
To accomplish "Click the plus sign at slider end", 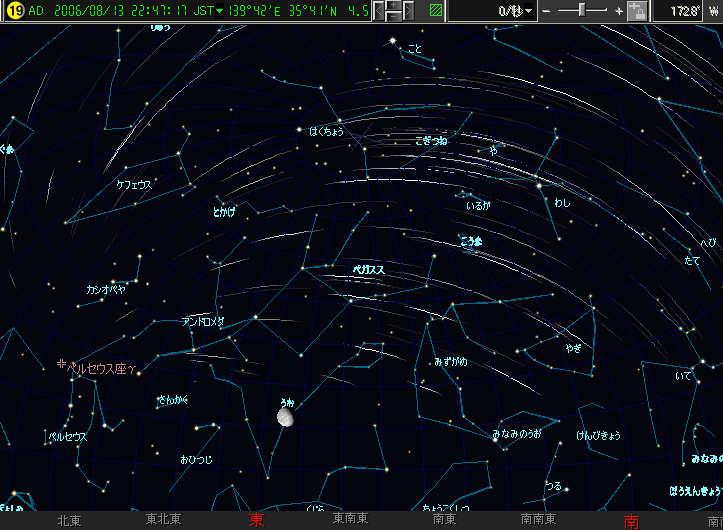I will [619, 11].
